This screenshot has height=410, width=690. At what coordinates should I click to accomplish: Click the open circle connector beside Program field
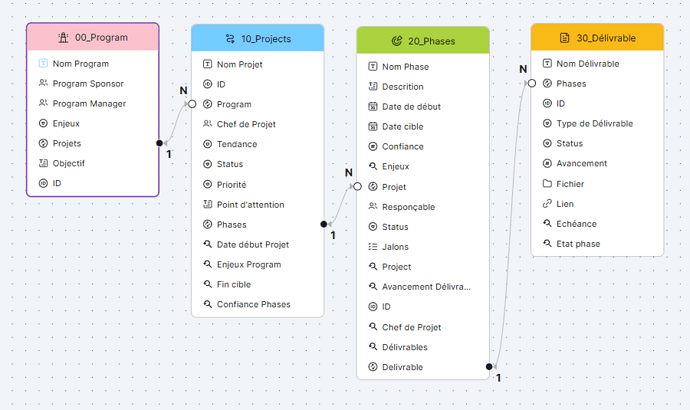point(192,104)
